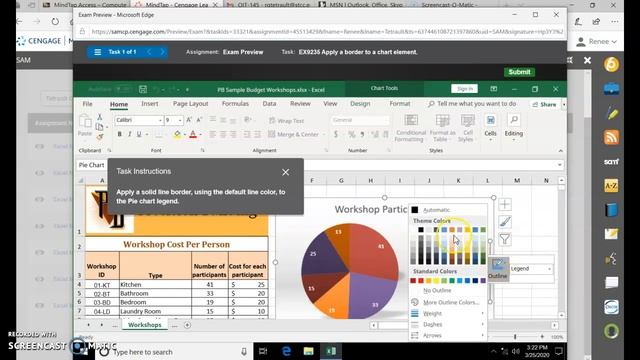Switch to the Formulas tab

[x=235, y=104]
